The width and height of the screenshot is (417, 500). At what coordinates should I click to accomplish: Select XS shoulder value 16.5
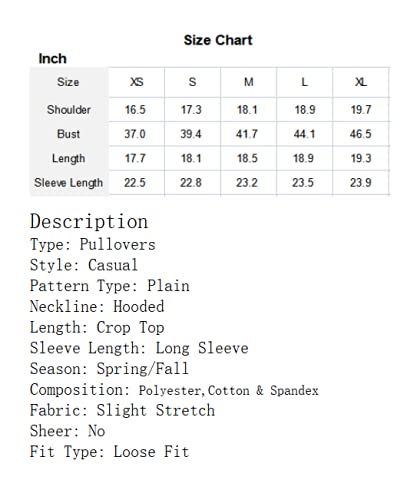pos(135,110)
